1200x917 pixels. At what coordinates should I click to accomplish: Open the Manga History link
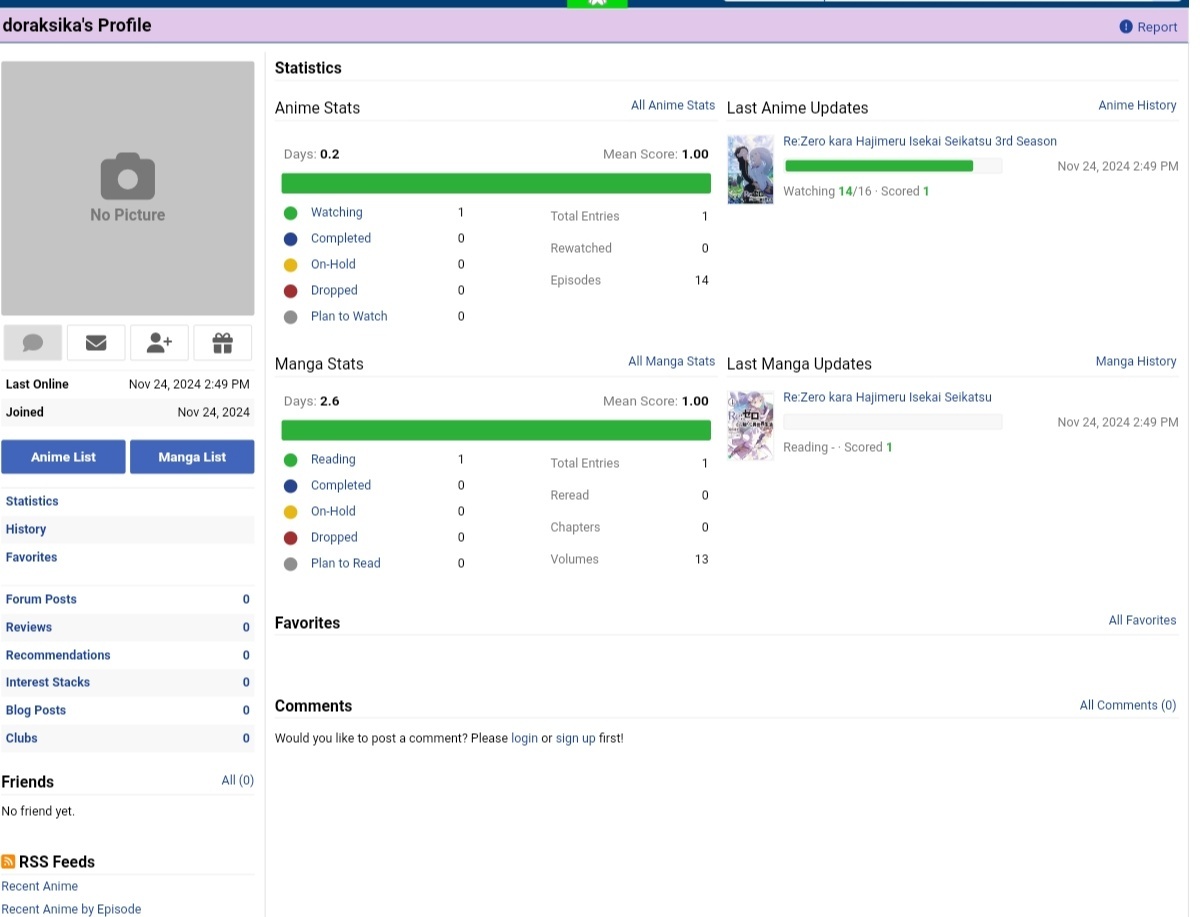pyautogui.click(x=1135, y=361)
